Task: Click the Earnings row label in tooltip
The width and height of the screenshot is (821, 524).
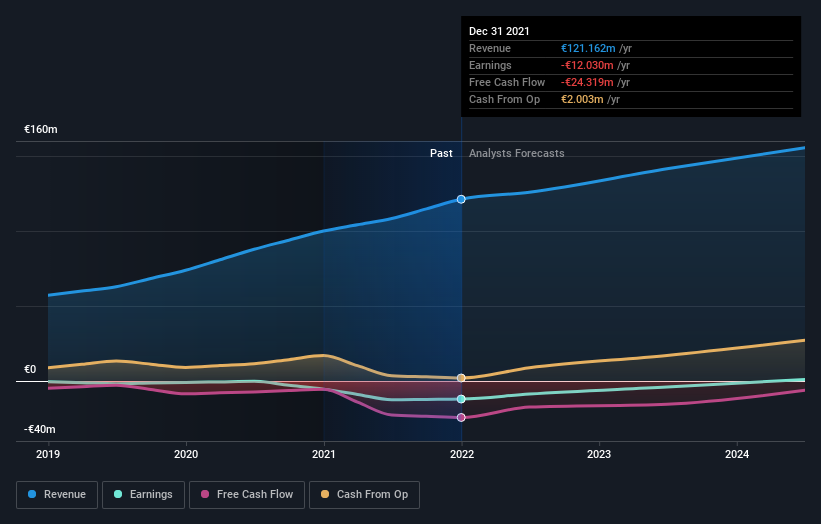Action: pos(490,65)
